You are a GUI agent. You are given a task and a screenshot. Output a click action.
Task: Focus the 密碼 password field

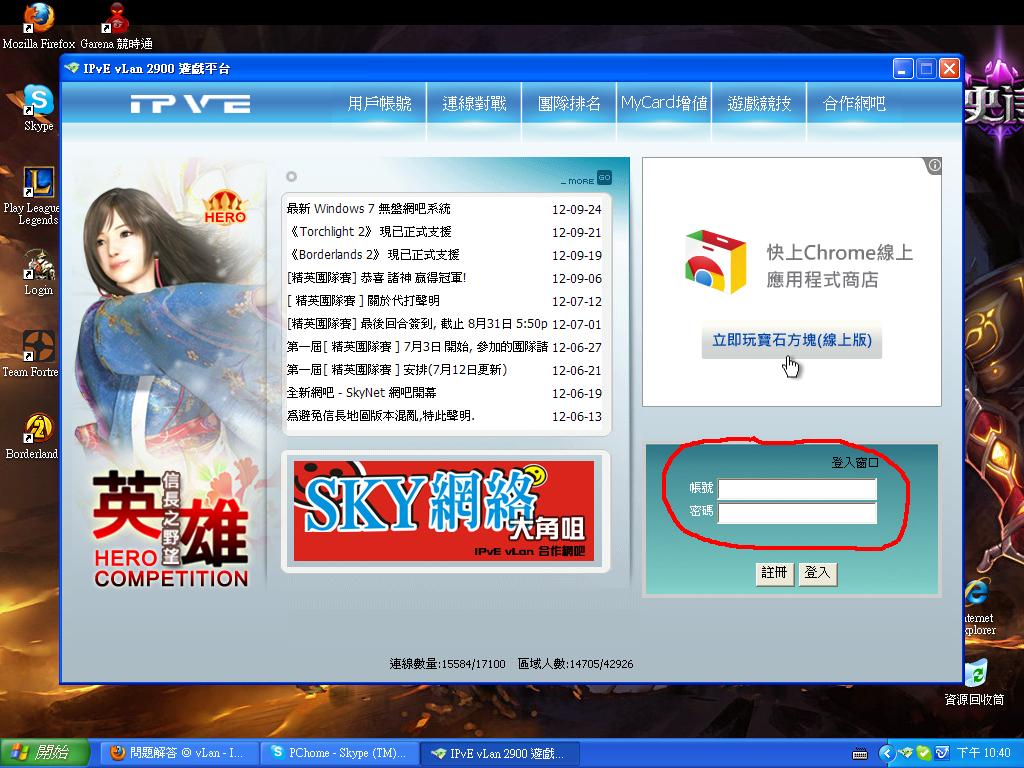(x=797, y=513)
